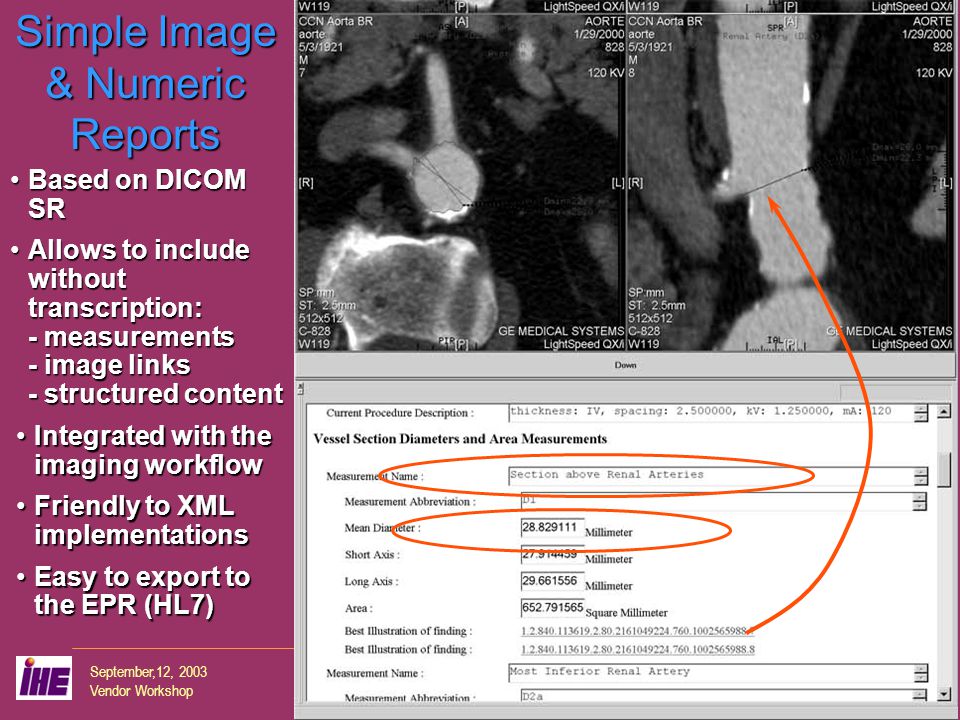Click the IHE logo
Viewport: 960px width, 720px height.
[44, 678]
